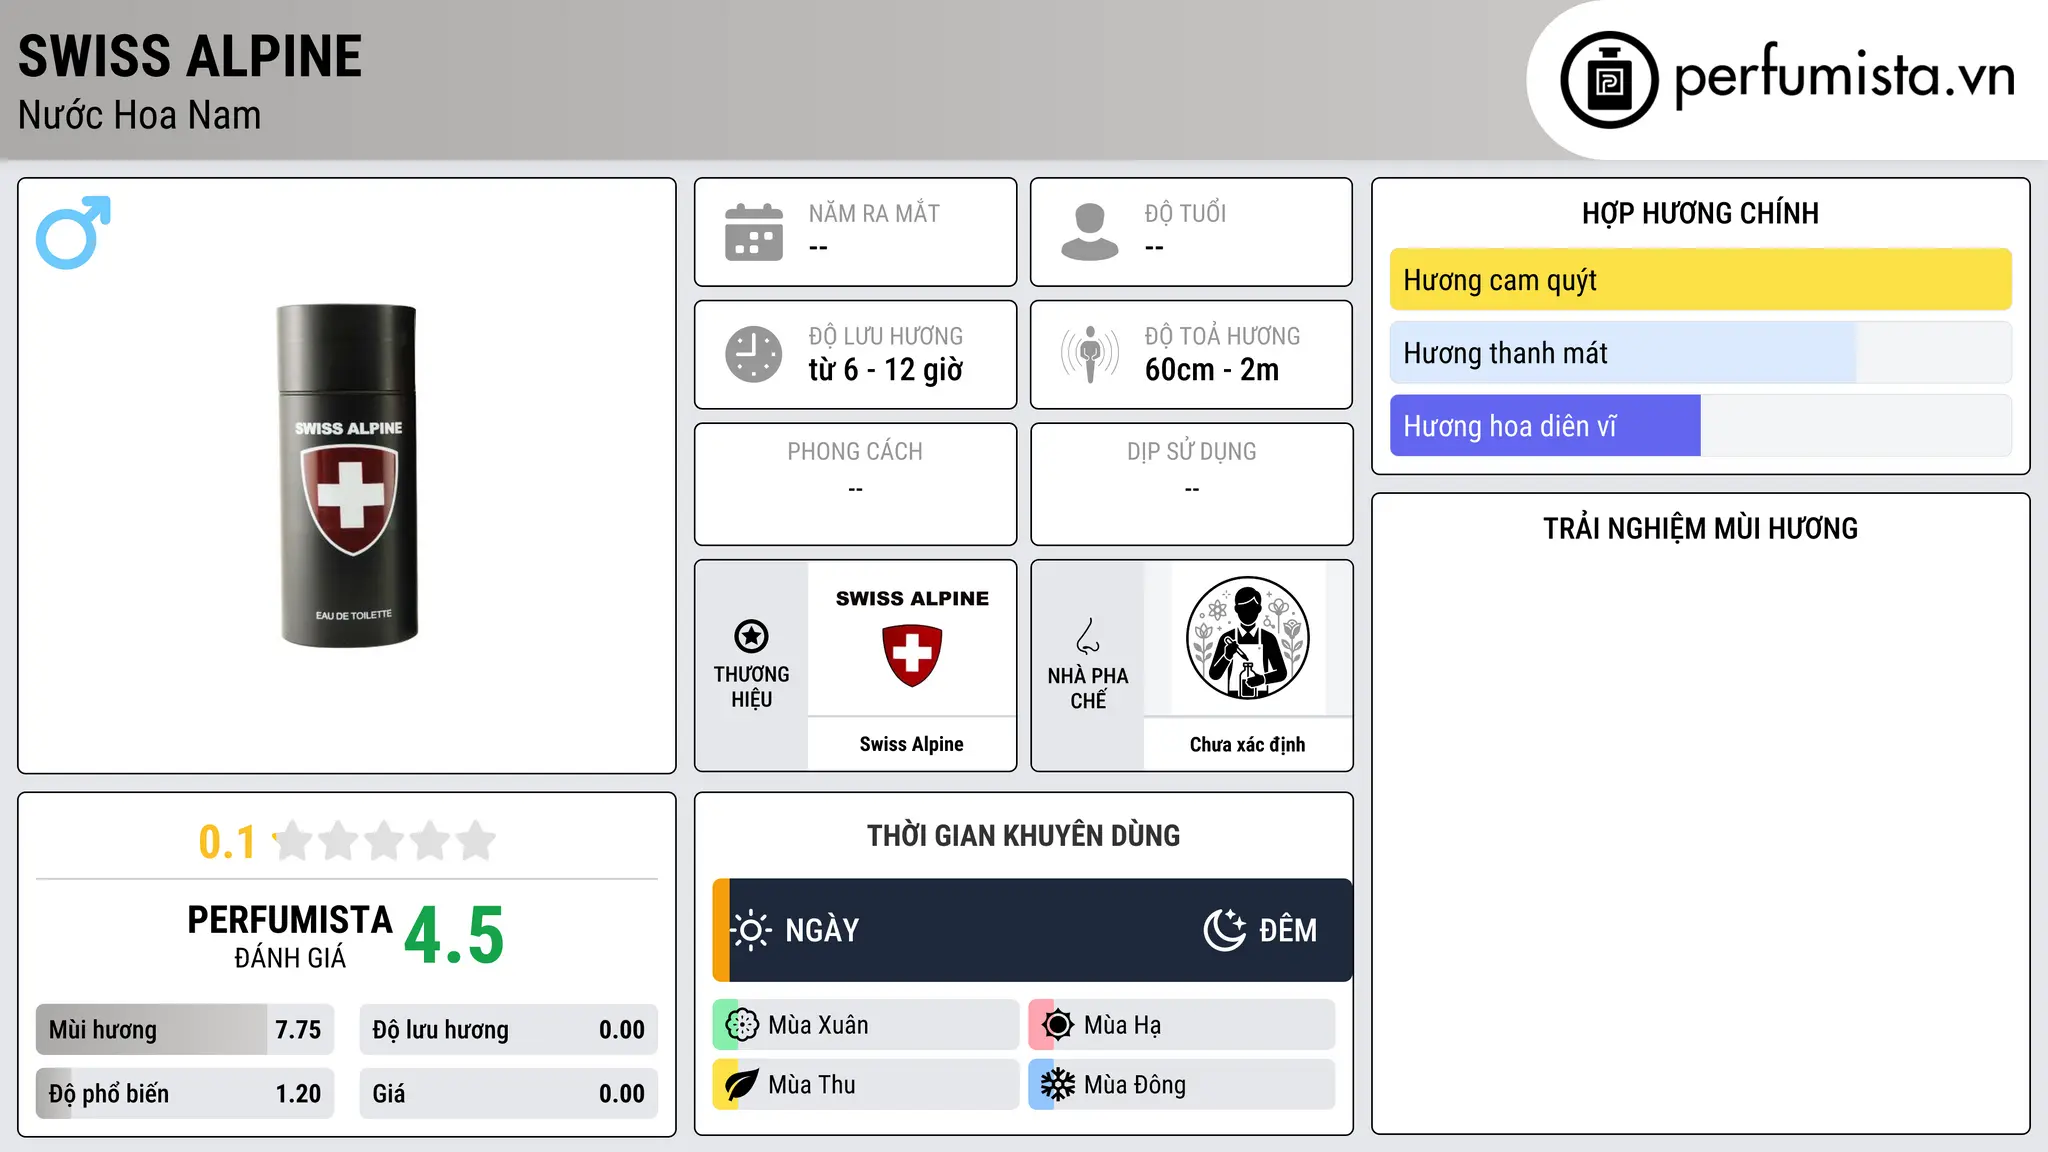Click the nose icon above Nhà pha chế
This screenshot has height=1152, width=2048.
coord(1088,636)
